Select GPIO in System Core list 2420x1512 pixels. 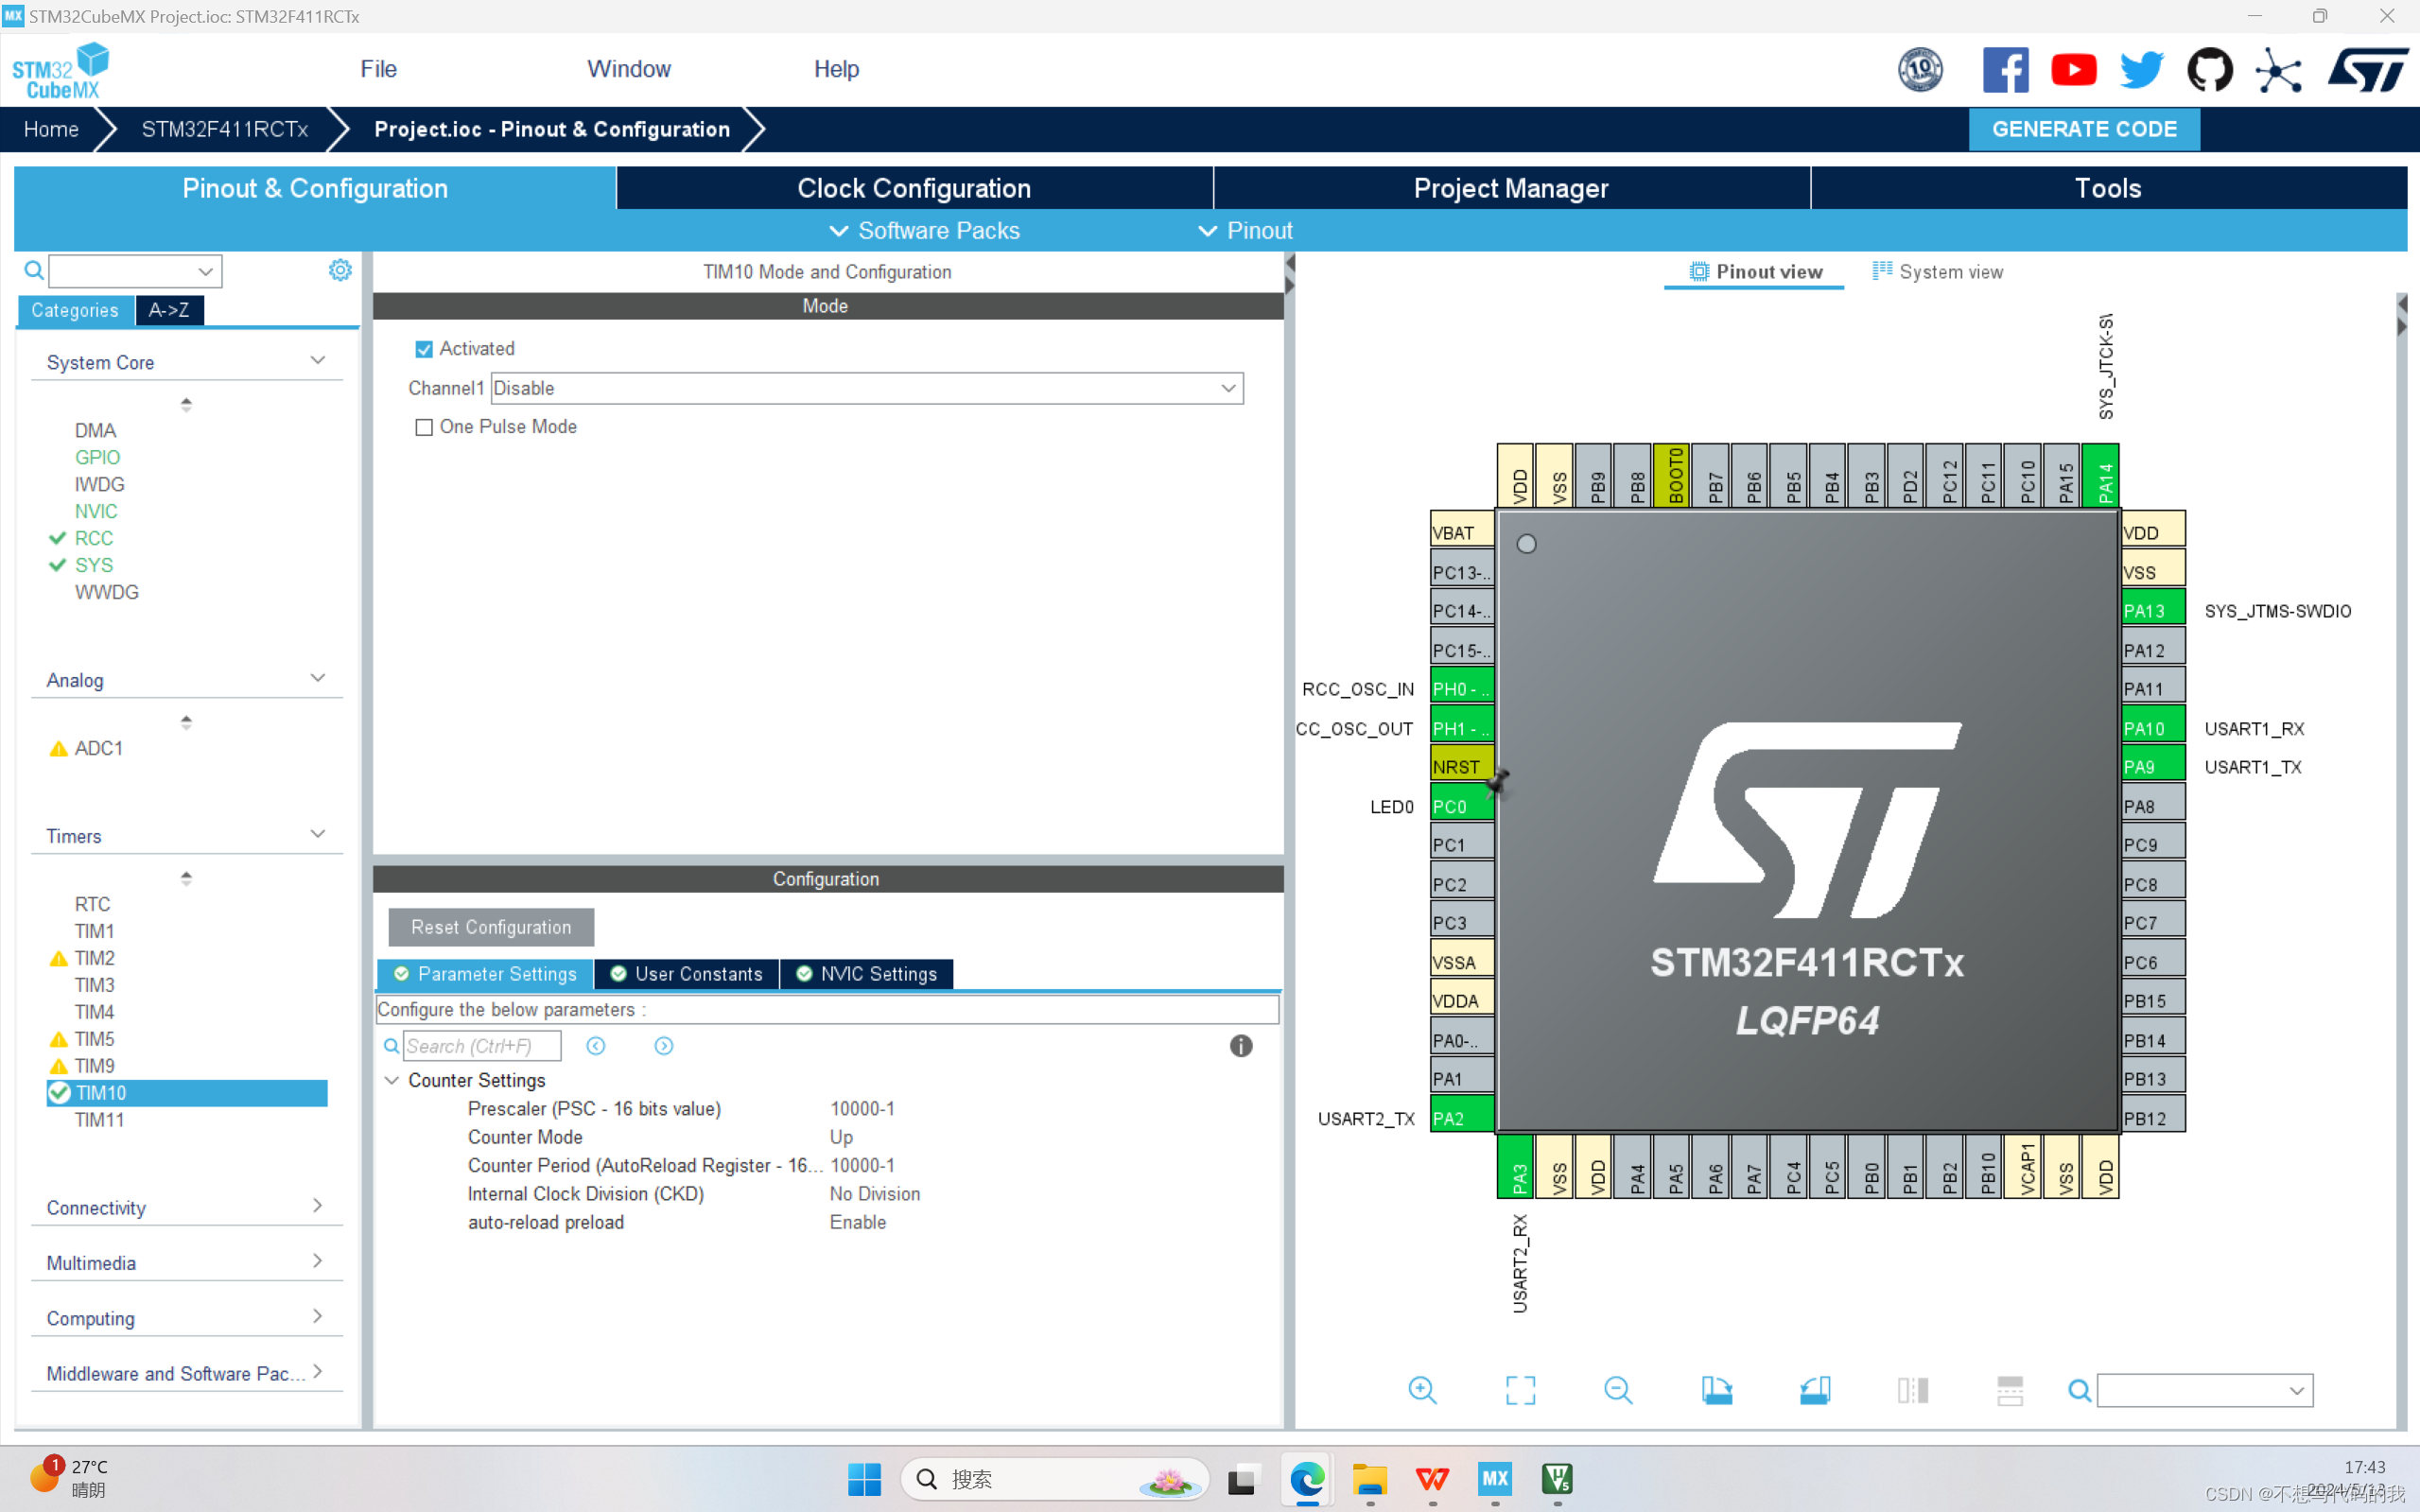coord(97,457)
